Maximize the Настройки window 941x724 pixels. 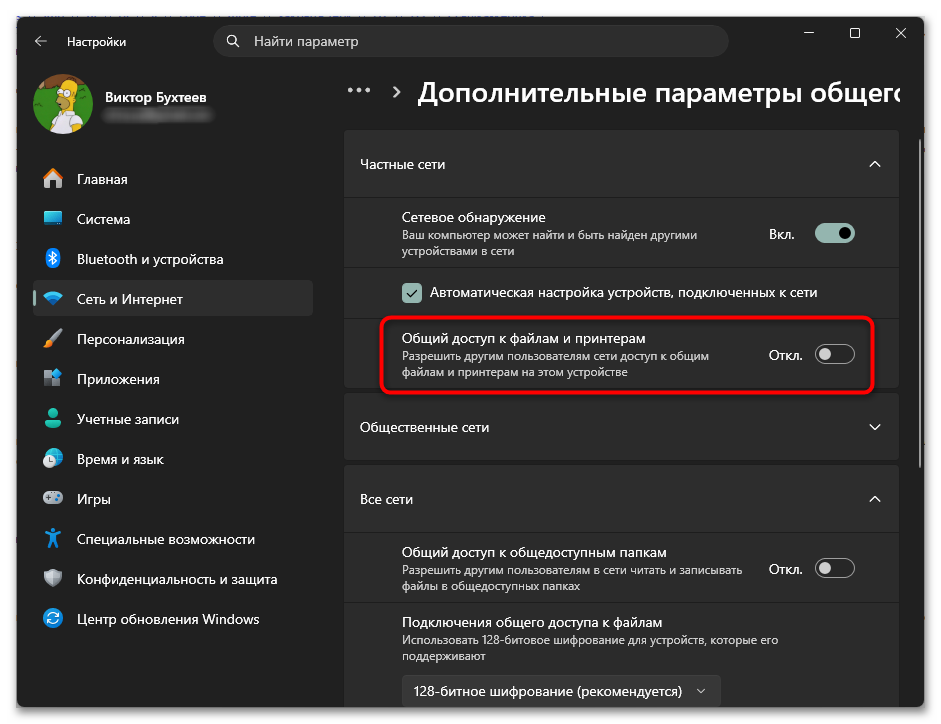pos(855,33)
